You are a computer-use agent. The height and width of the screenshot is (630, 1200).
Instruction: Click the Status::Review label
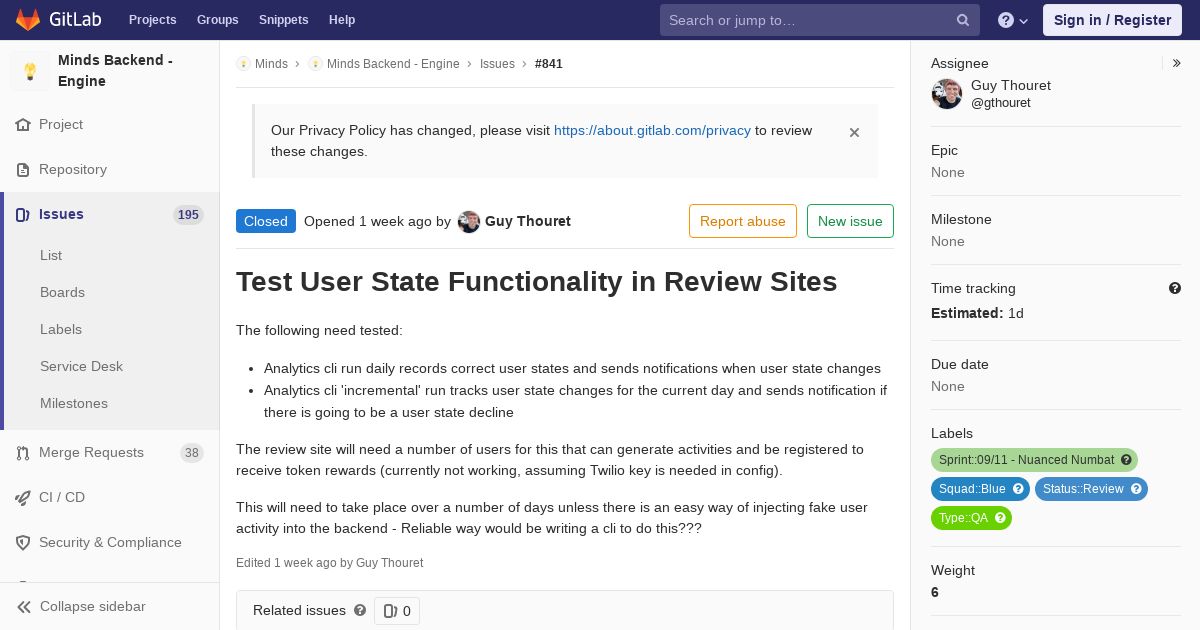[1083, 489]
